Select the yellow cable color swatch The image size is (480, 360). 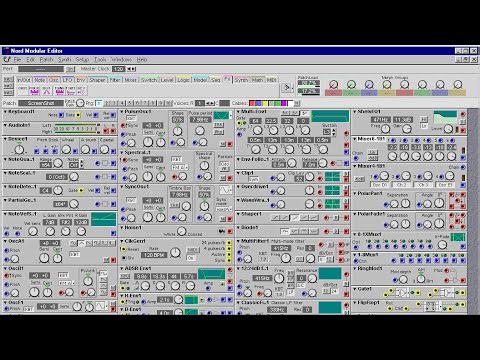click(265, 103)
